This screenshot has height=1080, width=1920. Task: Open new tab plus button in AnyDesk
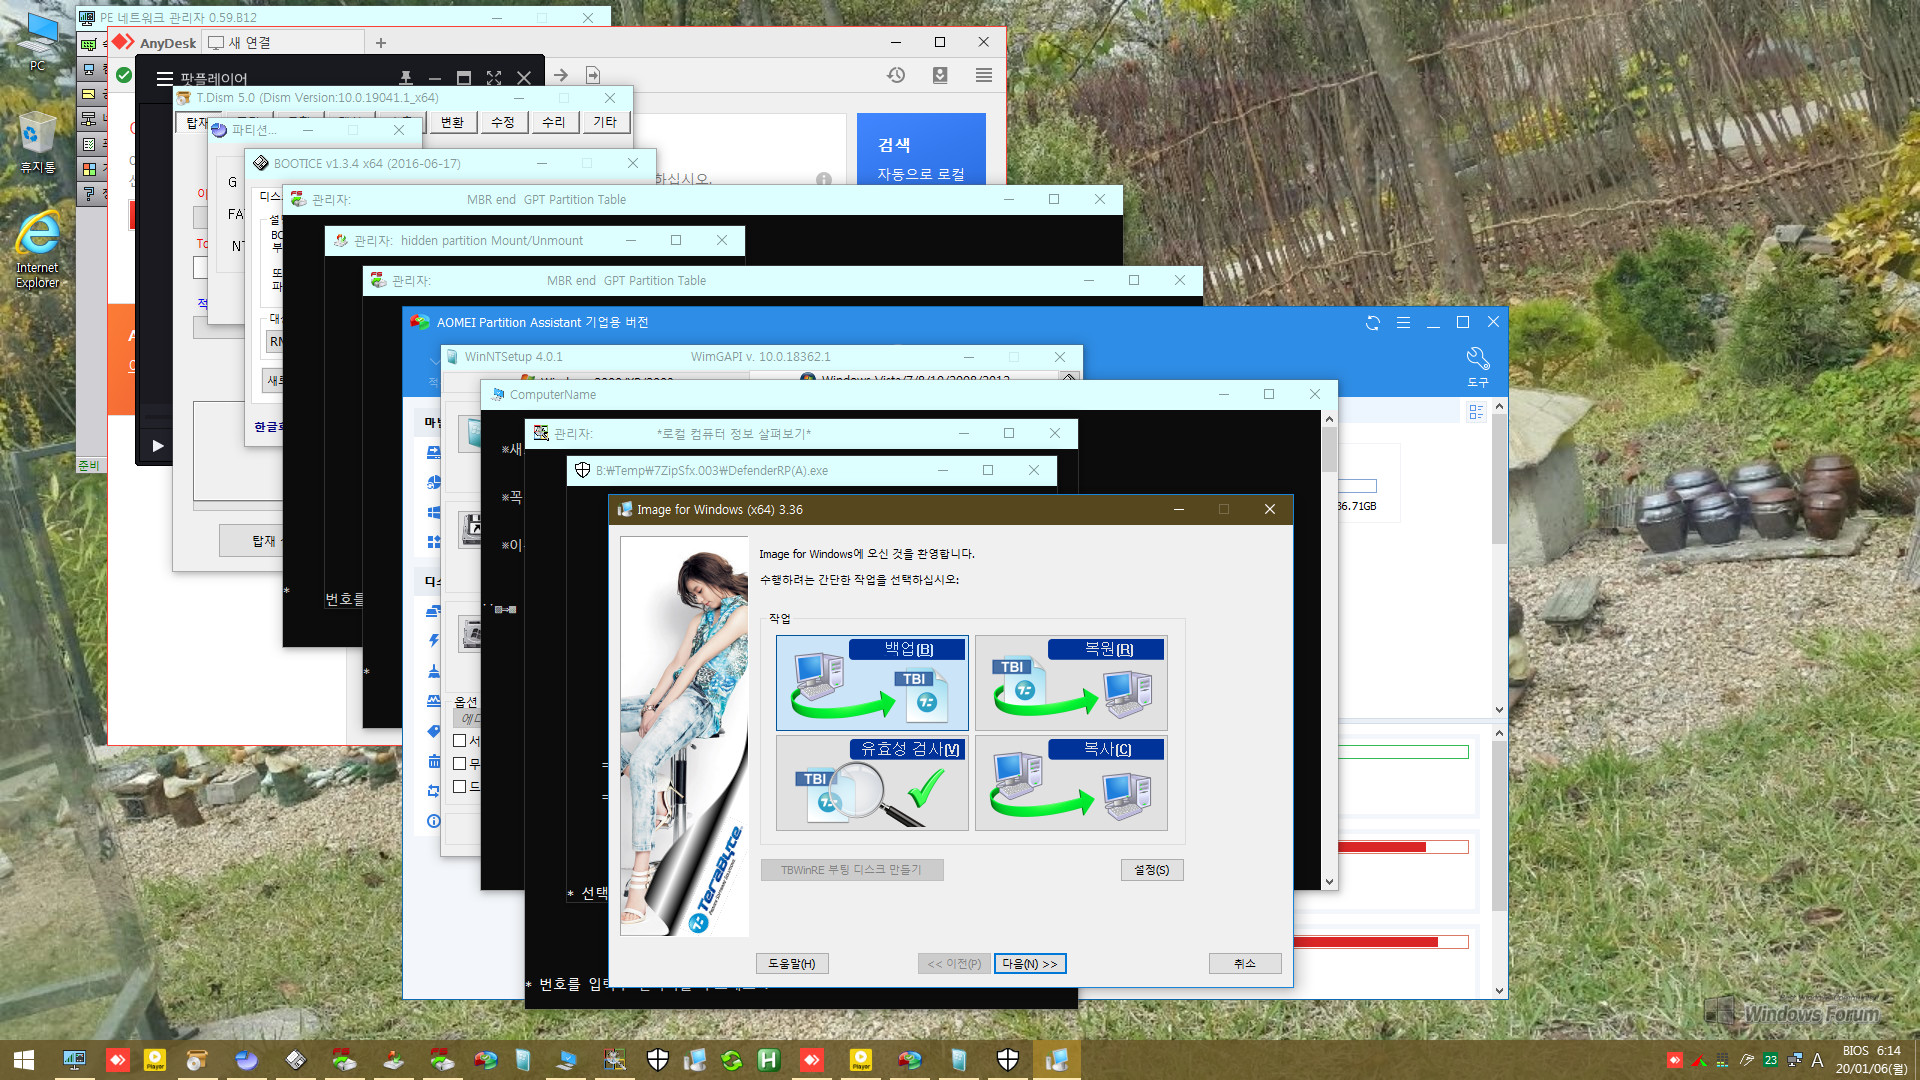pyautogui.click(x=381, y=43)
